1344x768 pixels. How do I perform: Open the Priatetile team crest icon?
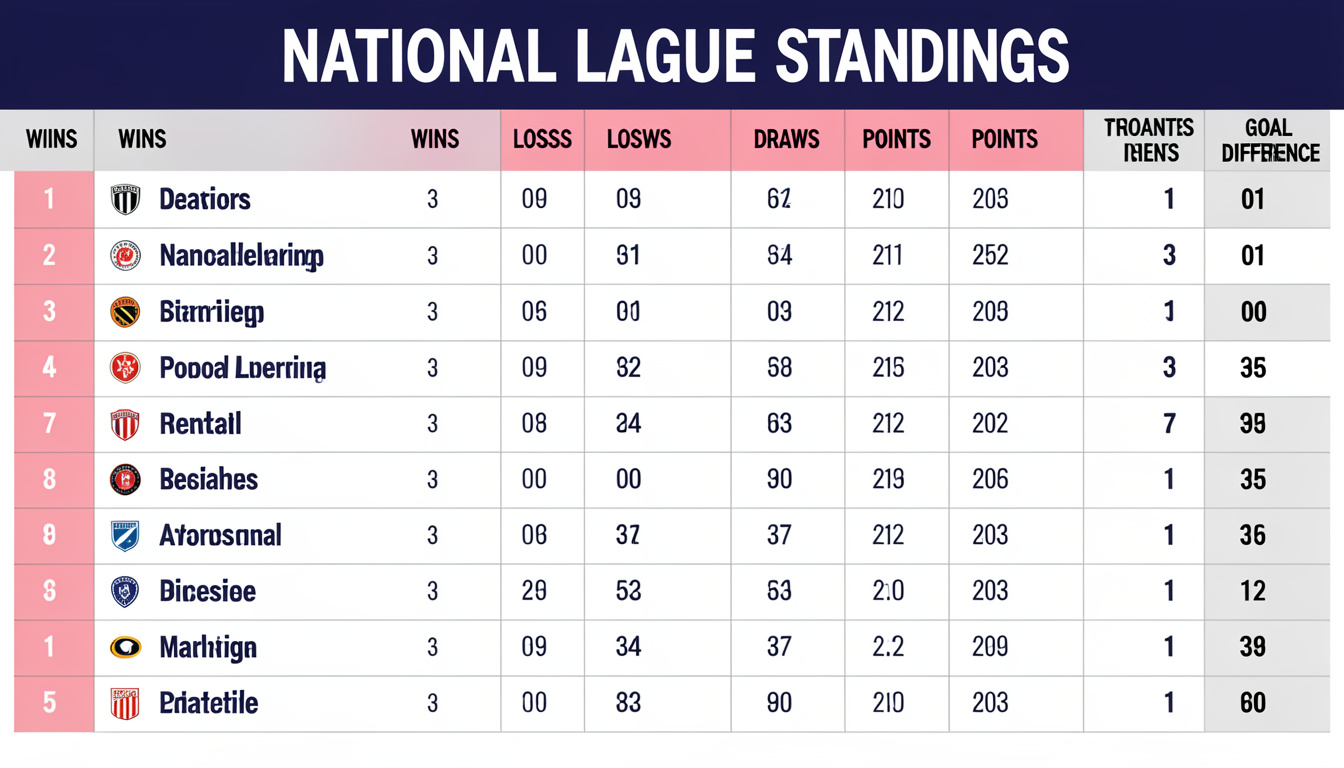point(125,704)
